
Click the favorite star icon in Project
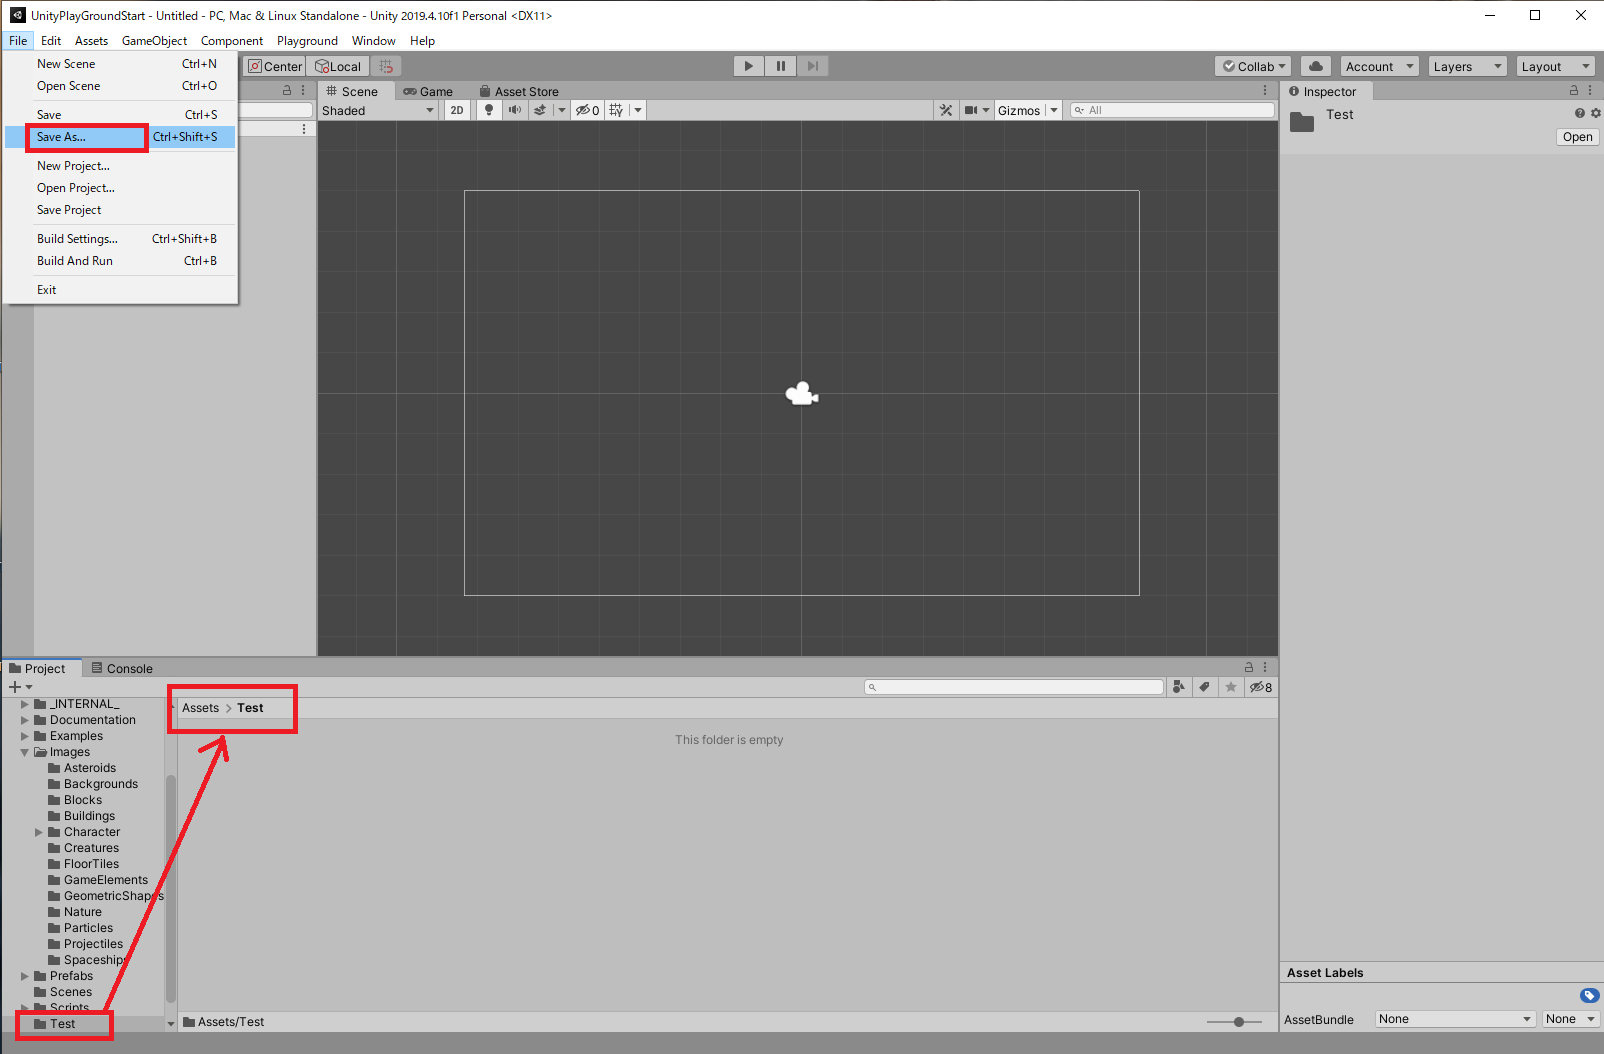coord(1231,687)
